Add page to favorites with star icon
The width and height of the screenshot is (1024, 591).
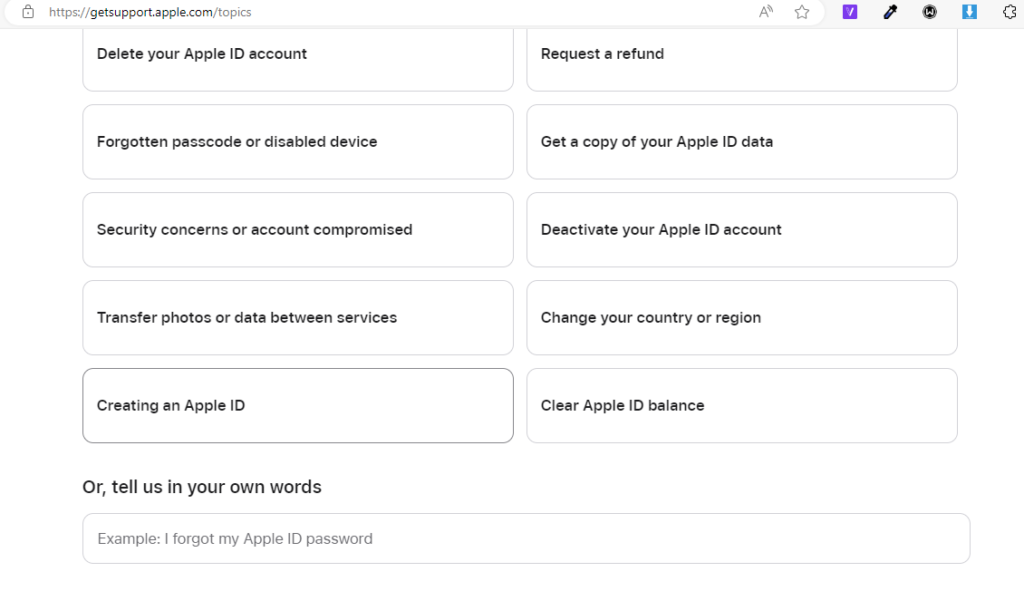coord(802,12)
